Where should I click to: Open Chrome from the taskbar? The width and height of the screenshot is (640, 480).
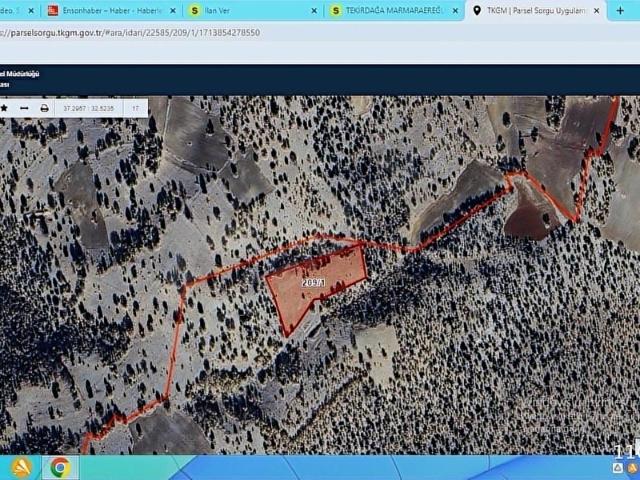coord(60,468)
